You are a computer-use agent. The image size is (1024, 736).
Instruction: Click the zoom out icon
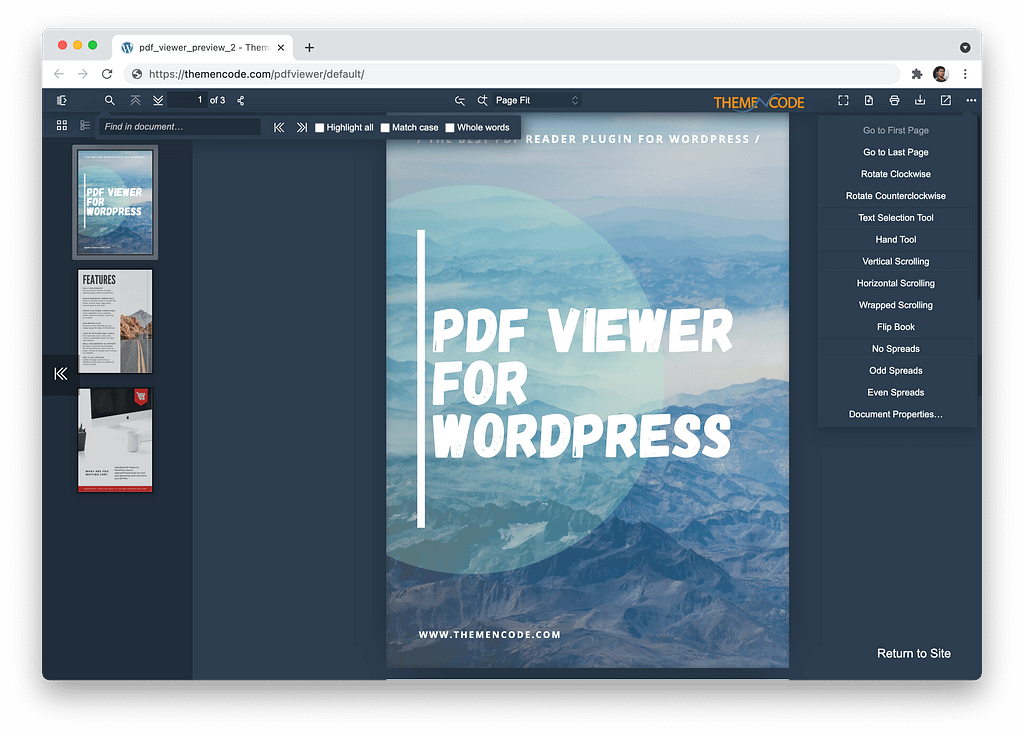pos(460,100)
